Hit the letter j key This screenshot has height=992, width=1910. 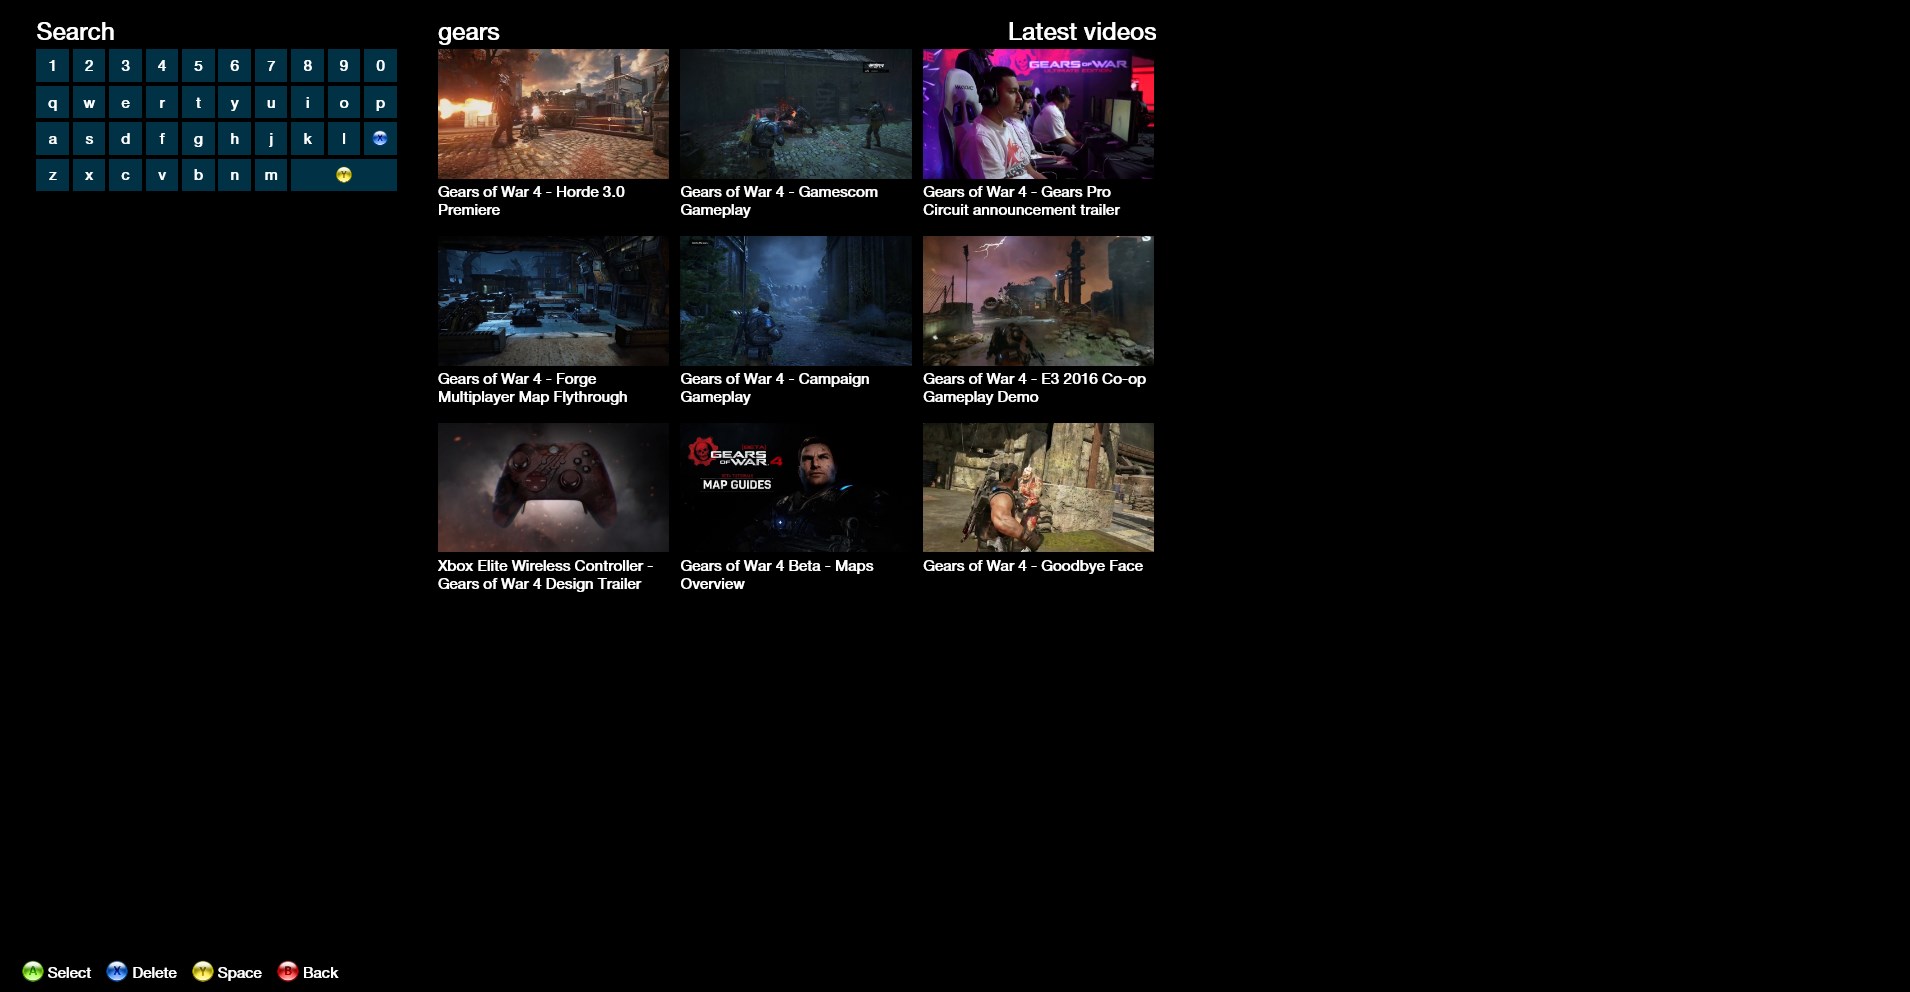pyautogui.click(x=271, y=139)
